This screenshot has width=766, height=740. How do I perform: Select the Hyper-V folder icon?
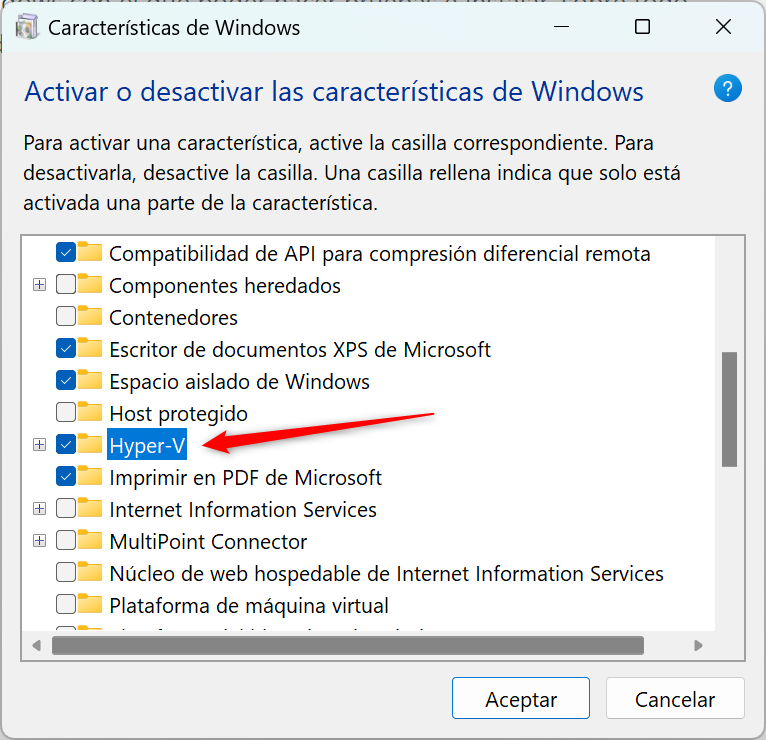[x=90, y=444]
